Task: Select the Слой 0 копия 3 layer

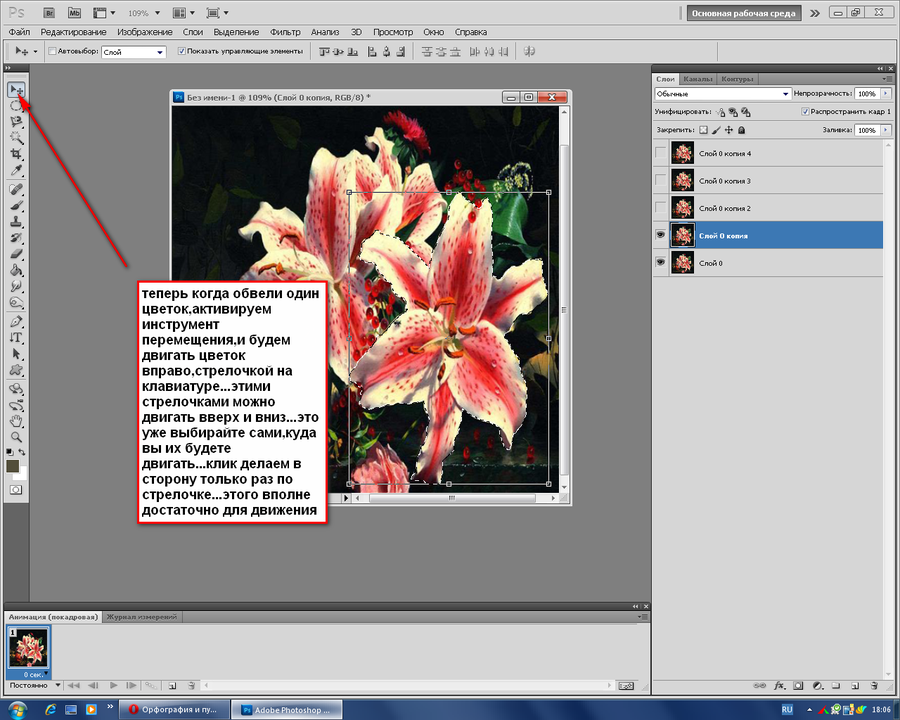Action: [769, 180]
